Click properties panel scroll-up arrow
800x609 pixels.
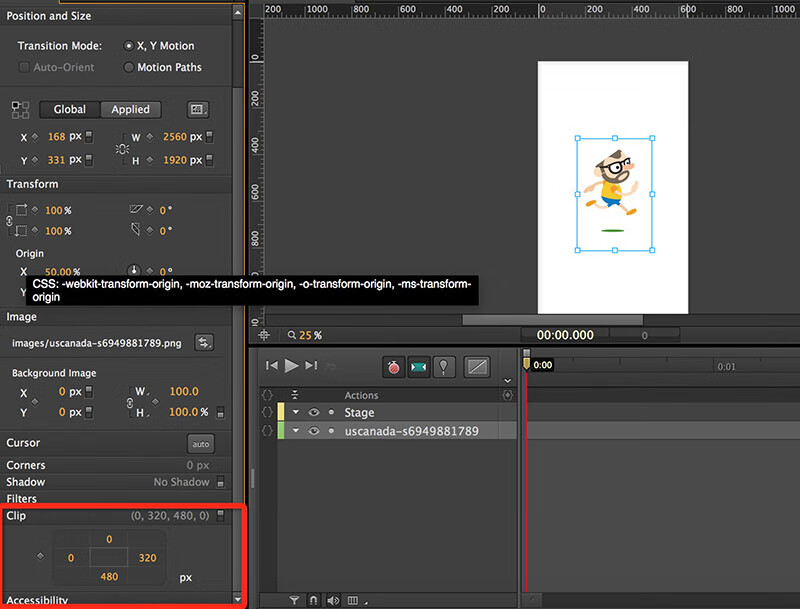click(238, 12)
